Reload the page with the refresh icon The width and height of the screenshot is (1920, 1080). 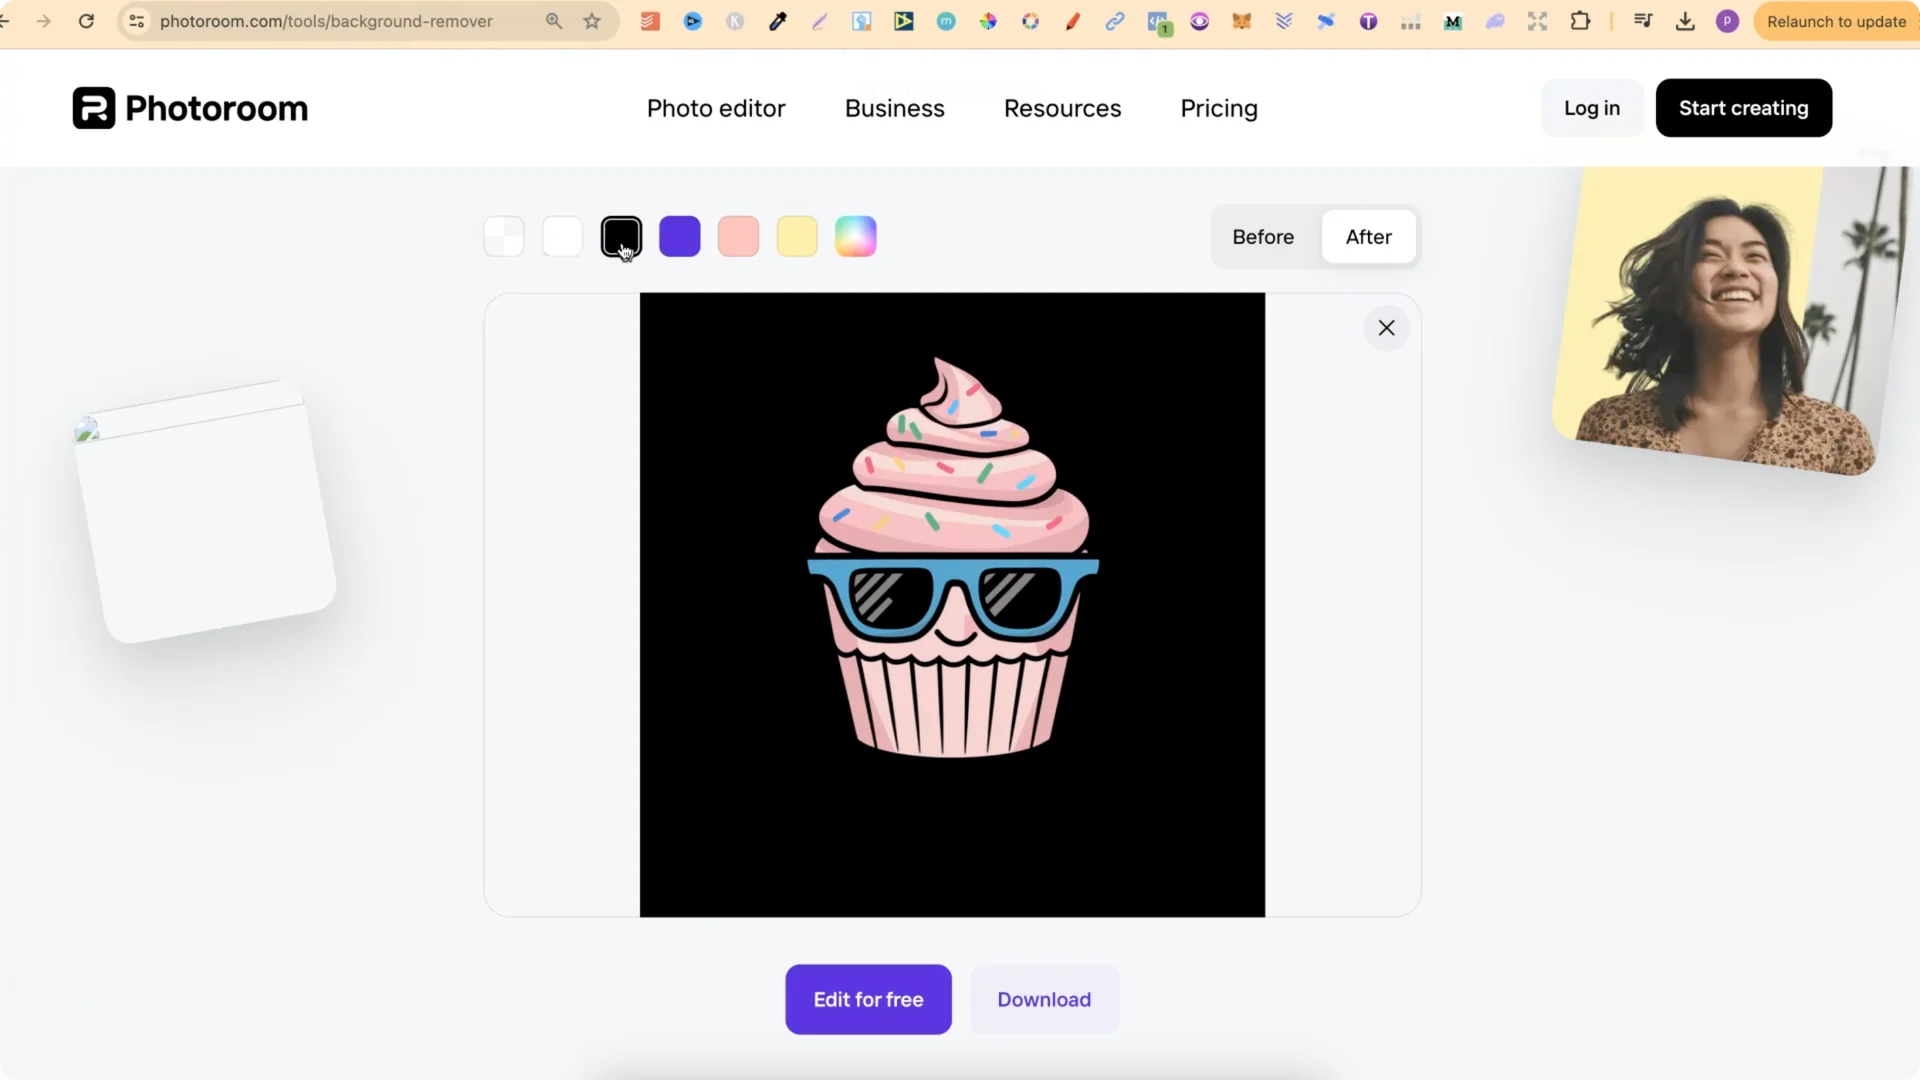pyautogui.click(x=87, y=21)
